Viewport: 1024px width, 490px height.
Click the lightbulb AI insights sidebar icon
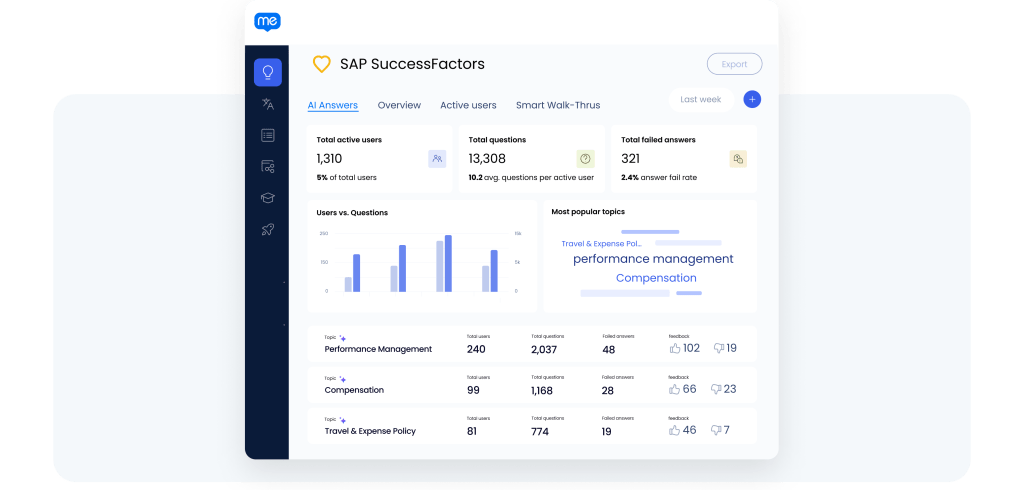pos(267,72)
